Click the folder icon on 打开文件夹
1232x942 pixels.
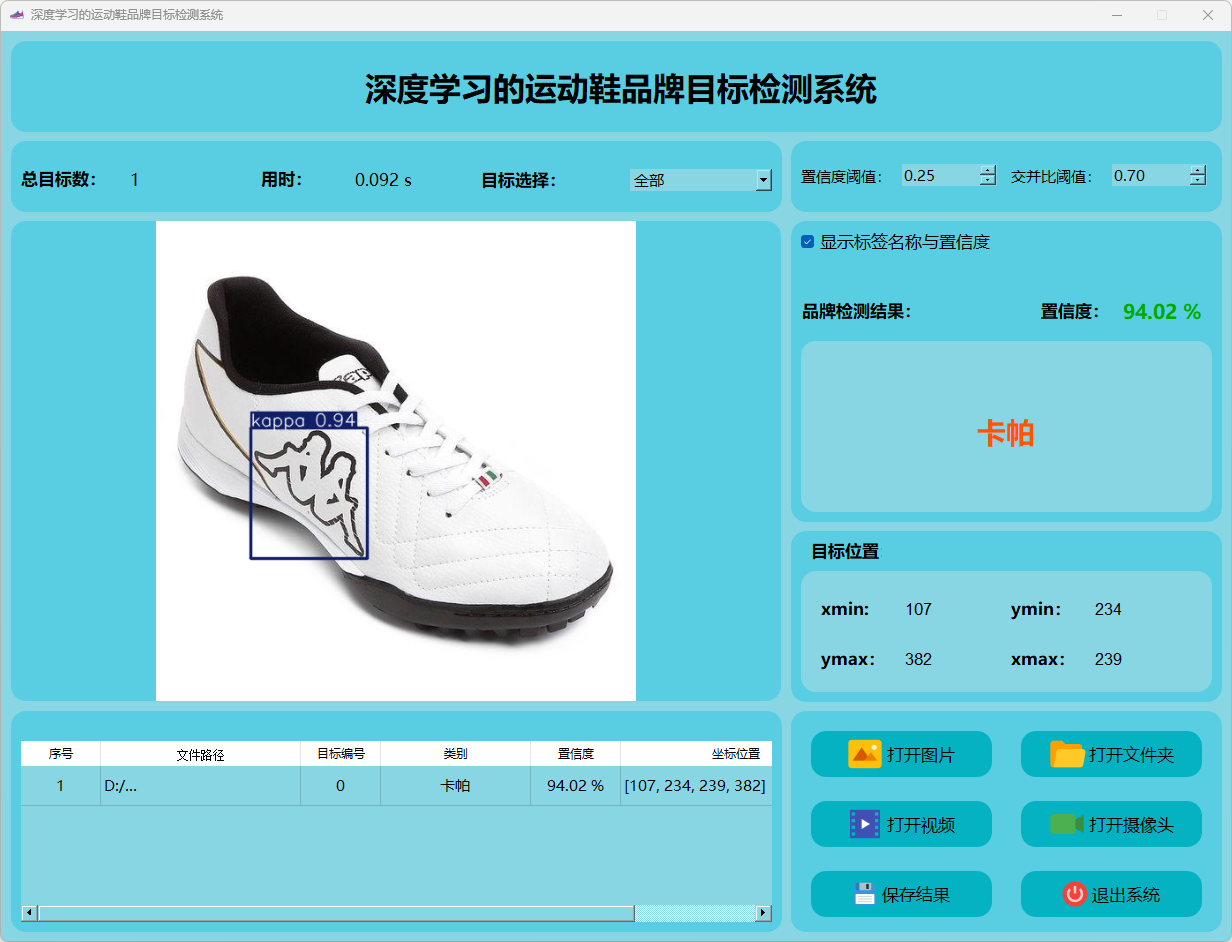click(1067, 754)
